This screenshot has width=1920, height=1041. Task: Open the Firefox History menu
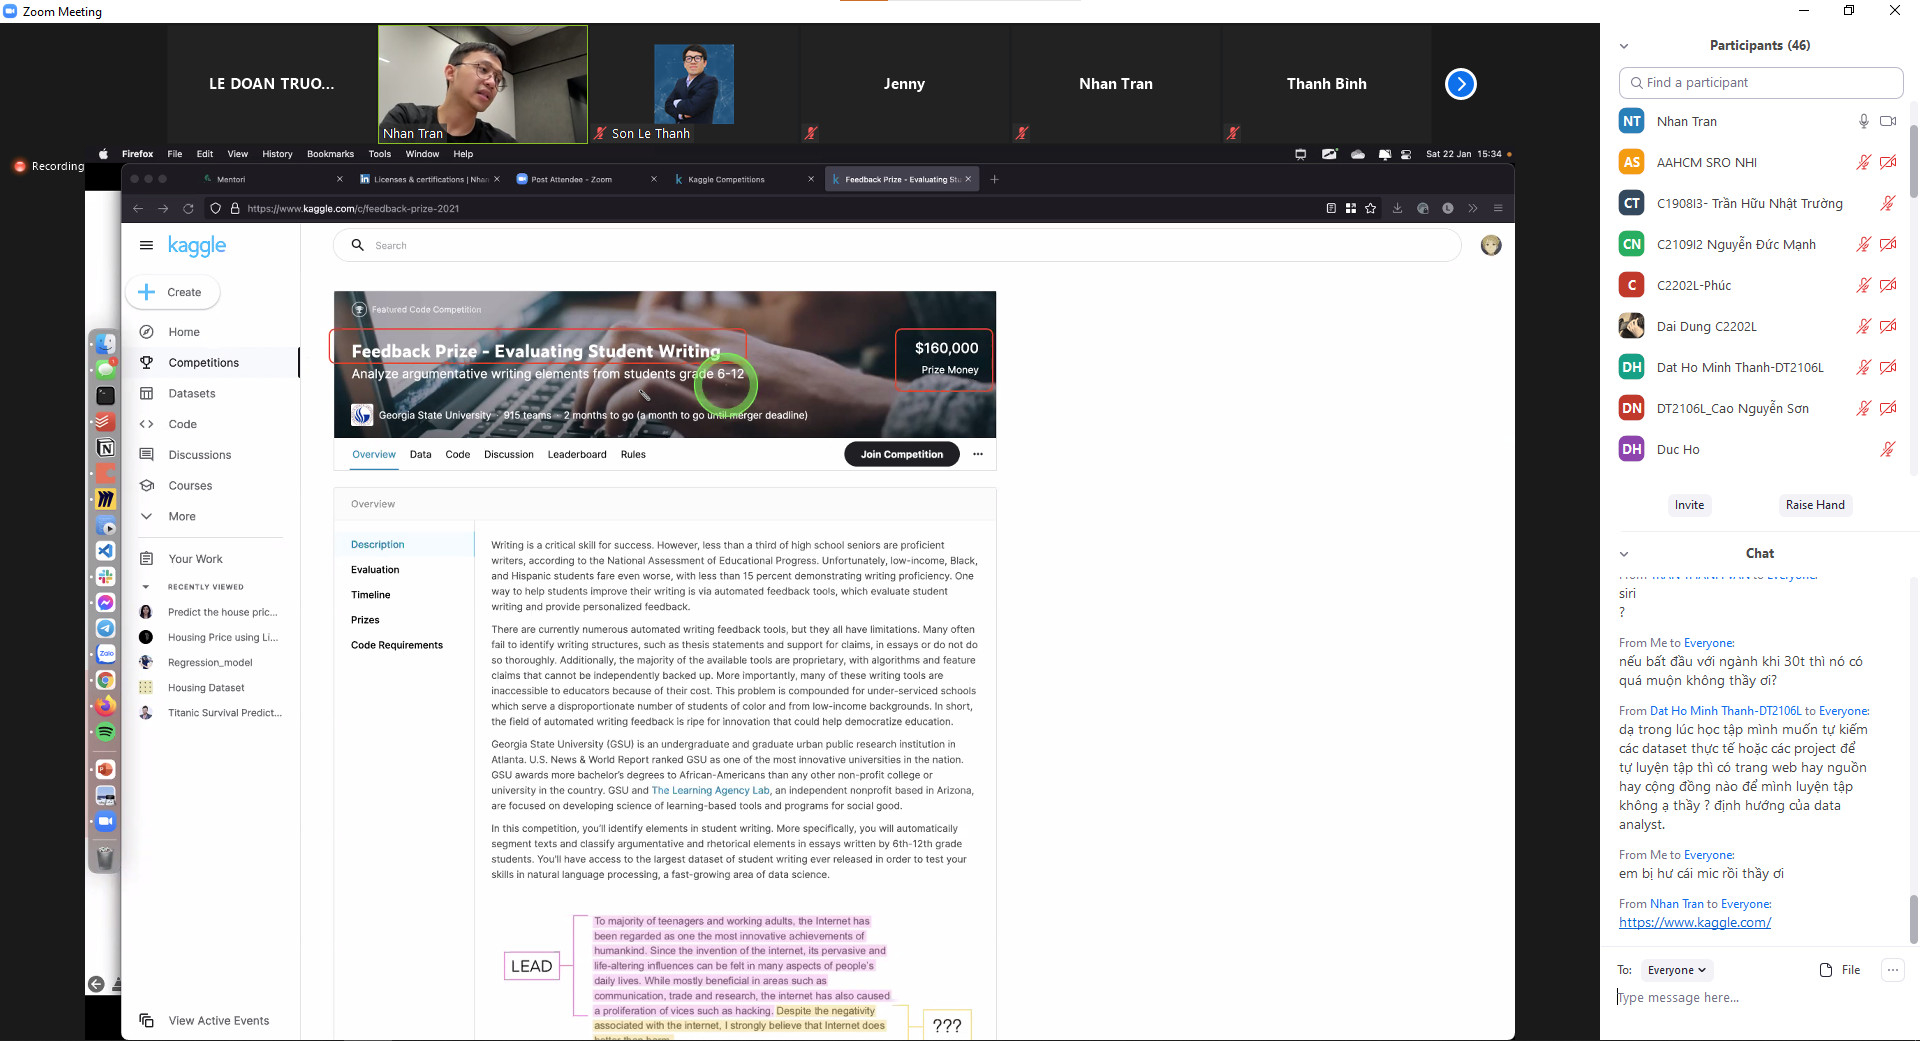coord(277,154)
